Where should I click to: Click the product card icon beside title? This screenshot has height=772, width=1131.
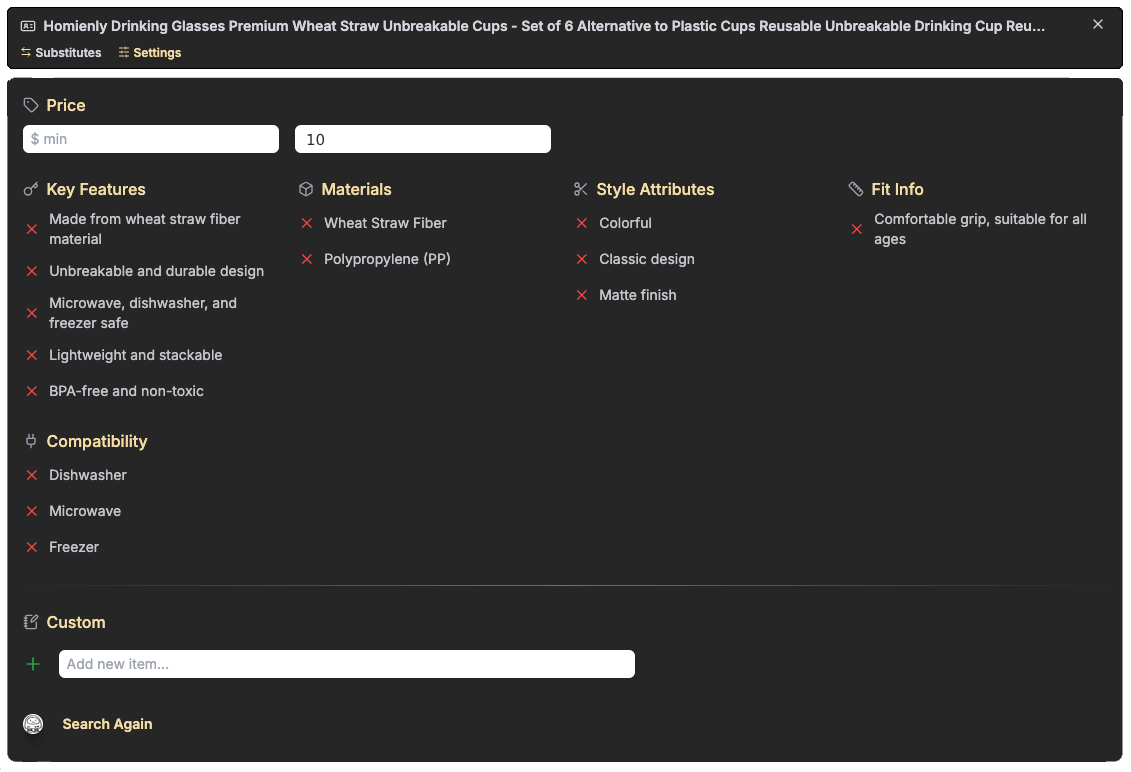pyautogui.click(x=28, y=26)
